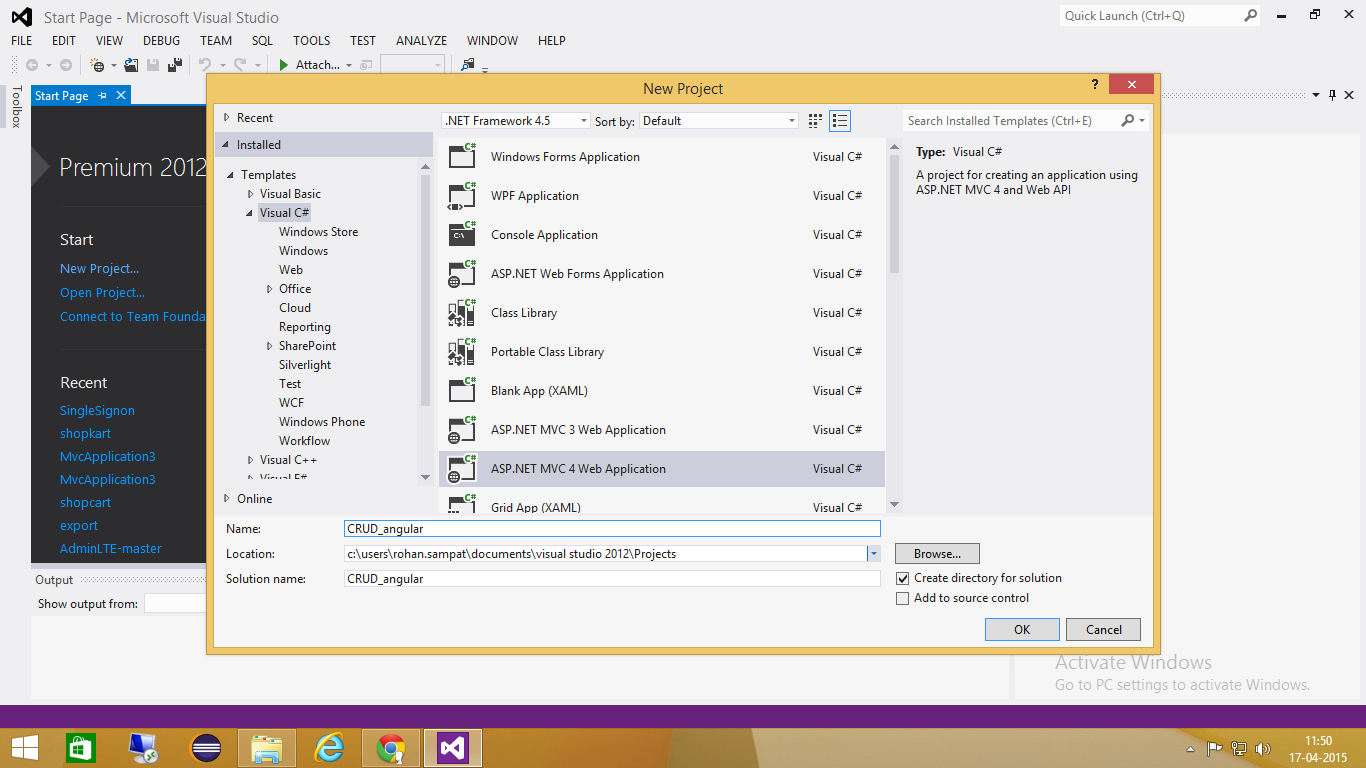This screenshot has width=1366, height=768.
Task: Click the Name input field
Action: tap(612, 529)
